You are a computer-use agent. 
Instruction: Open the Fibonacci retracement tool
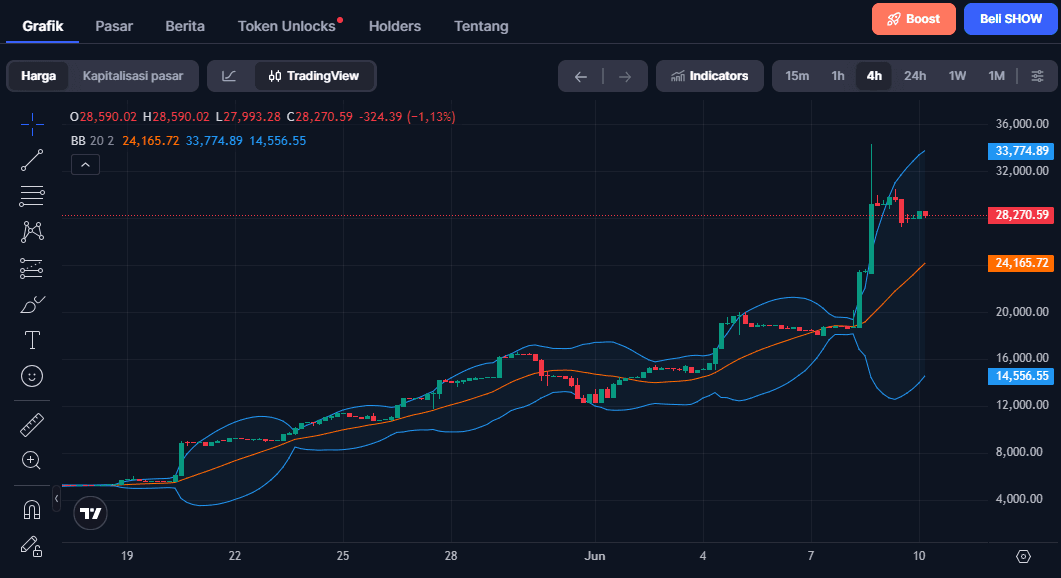click(32, 196)
